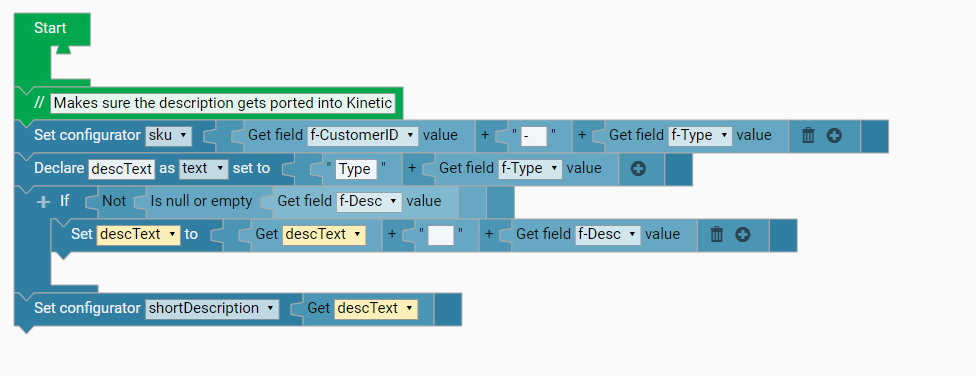Click the descText variable name field in Declare

pyautogui.click(x=121, y=169)
